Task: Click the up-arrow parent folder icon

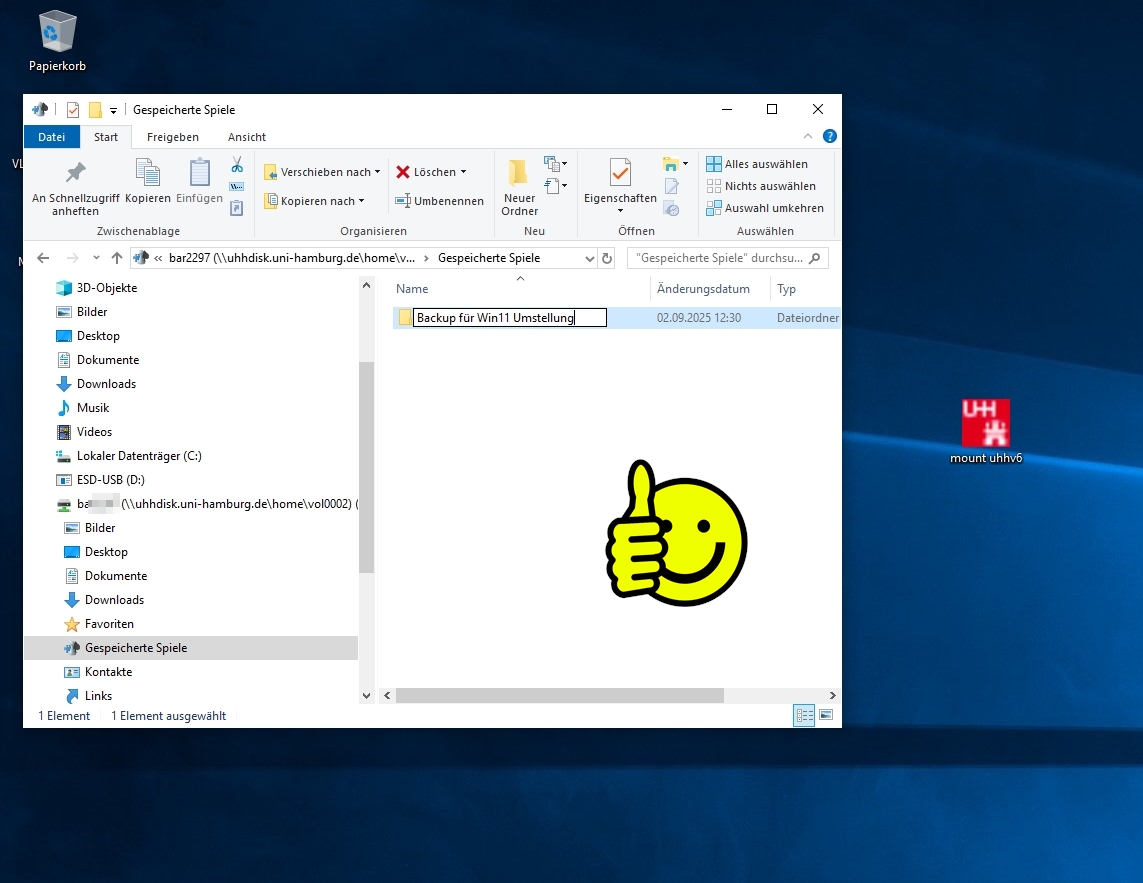Action: (x=117, y=258)
